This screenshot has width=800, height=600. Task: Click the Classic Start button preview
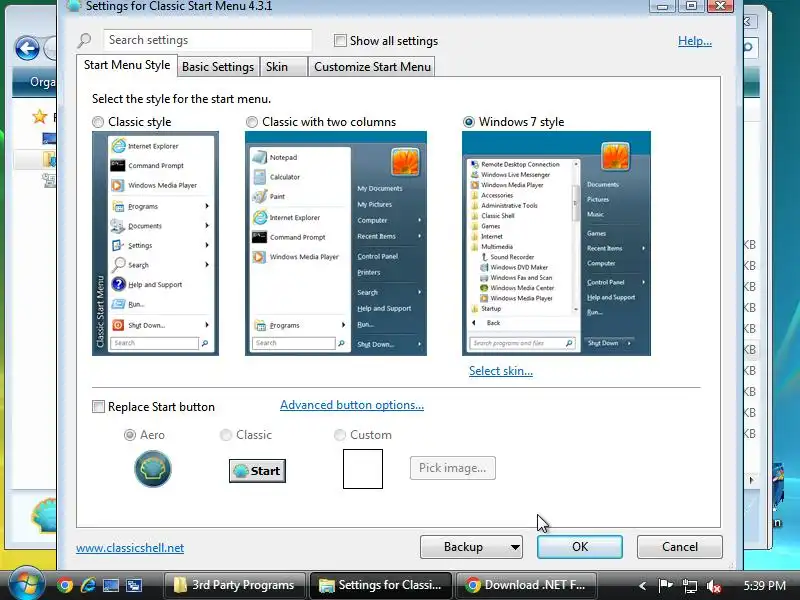pos(257,470)
